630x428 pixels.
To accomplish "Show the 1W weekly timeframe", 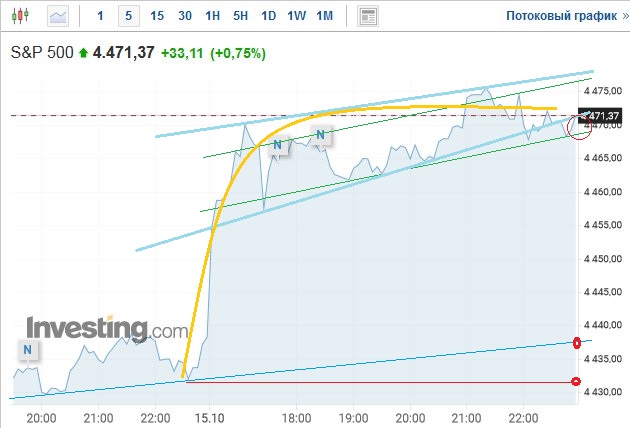I will (x=297, y=16).
